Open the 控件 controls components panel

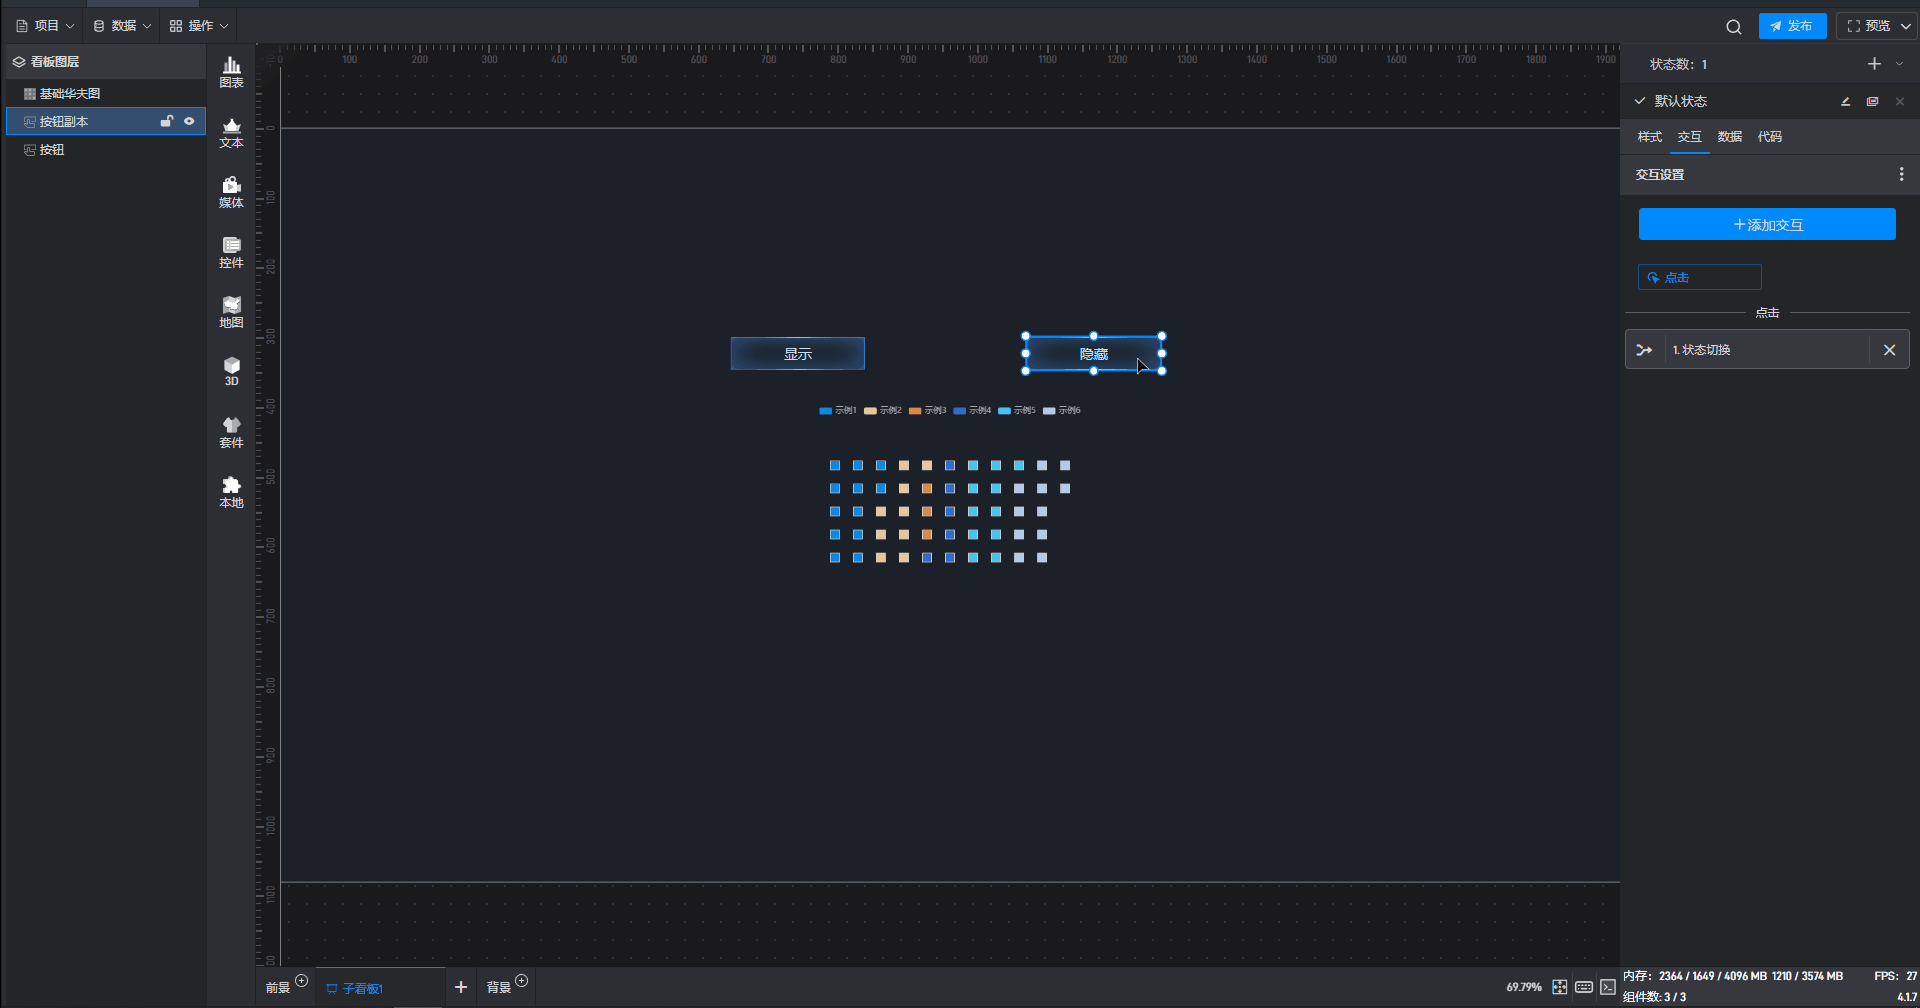pyautogui.click(x=231, y=252)
